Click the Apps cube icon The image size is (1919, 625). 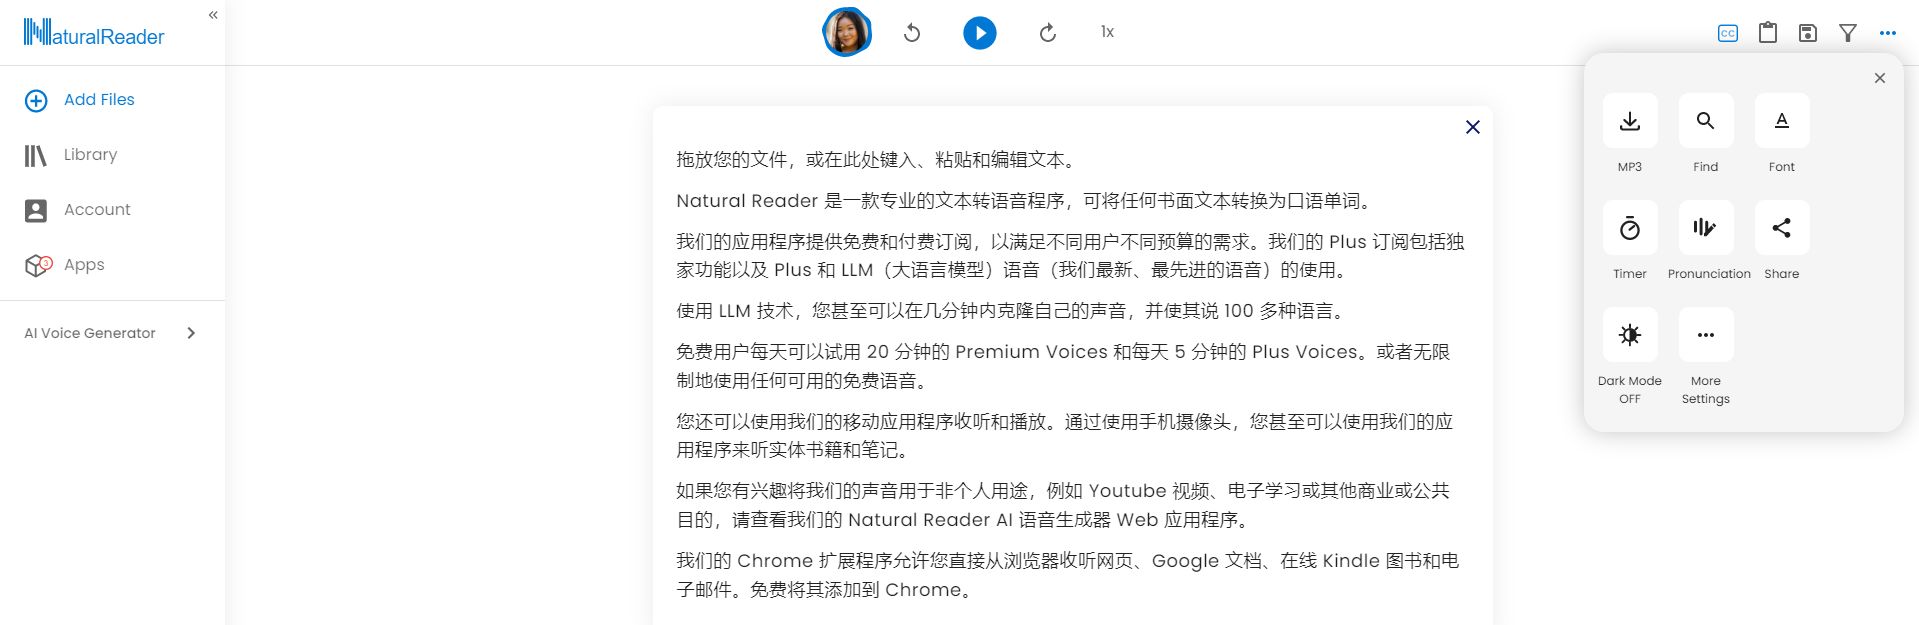click(38, 265)
